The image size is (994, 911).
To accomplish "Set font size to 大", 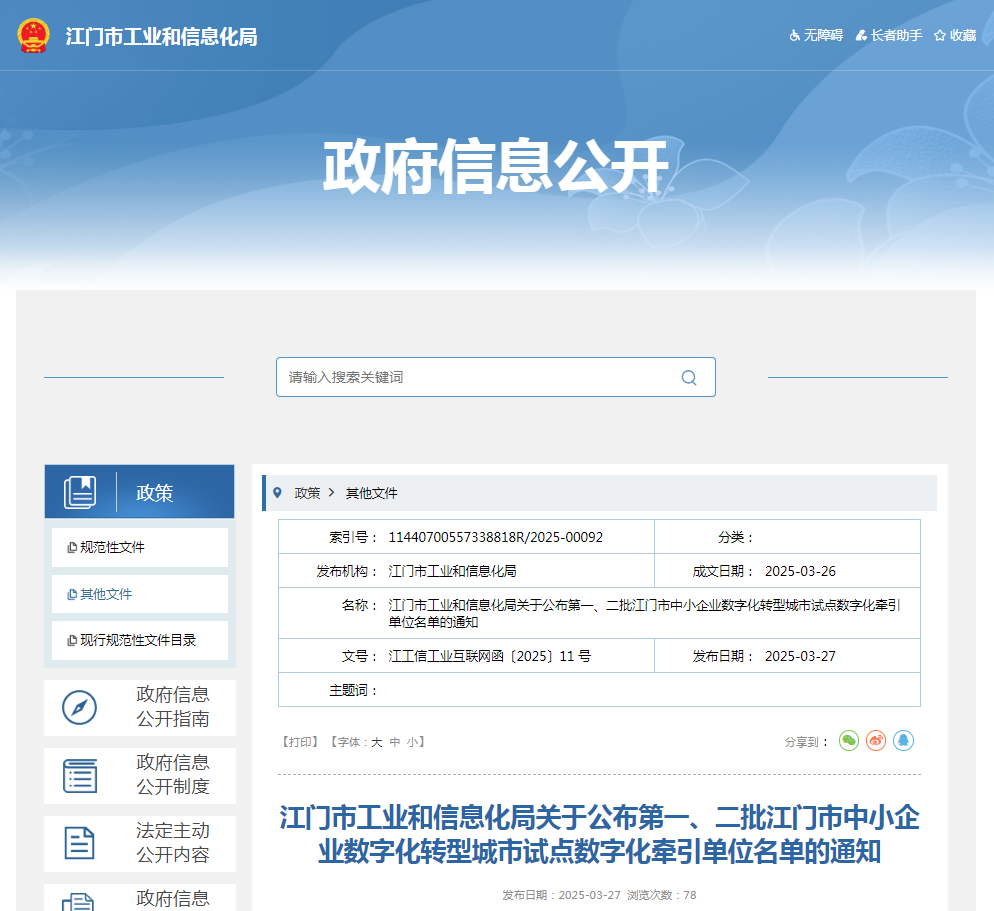I will [x=377, y=742].
